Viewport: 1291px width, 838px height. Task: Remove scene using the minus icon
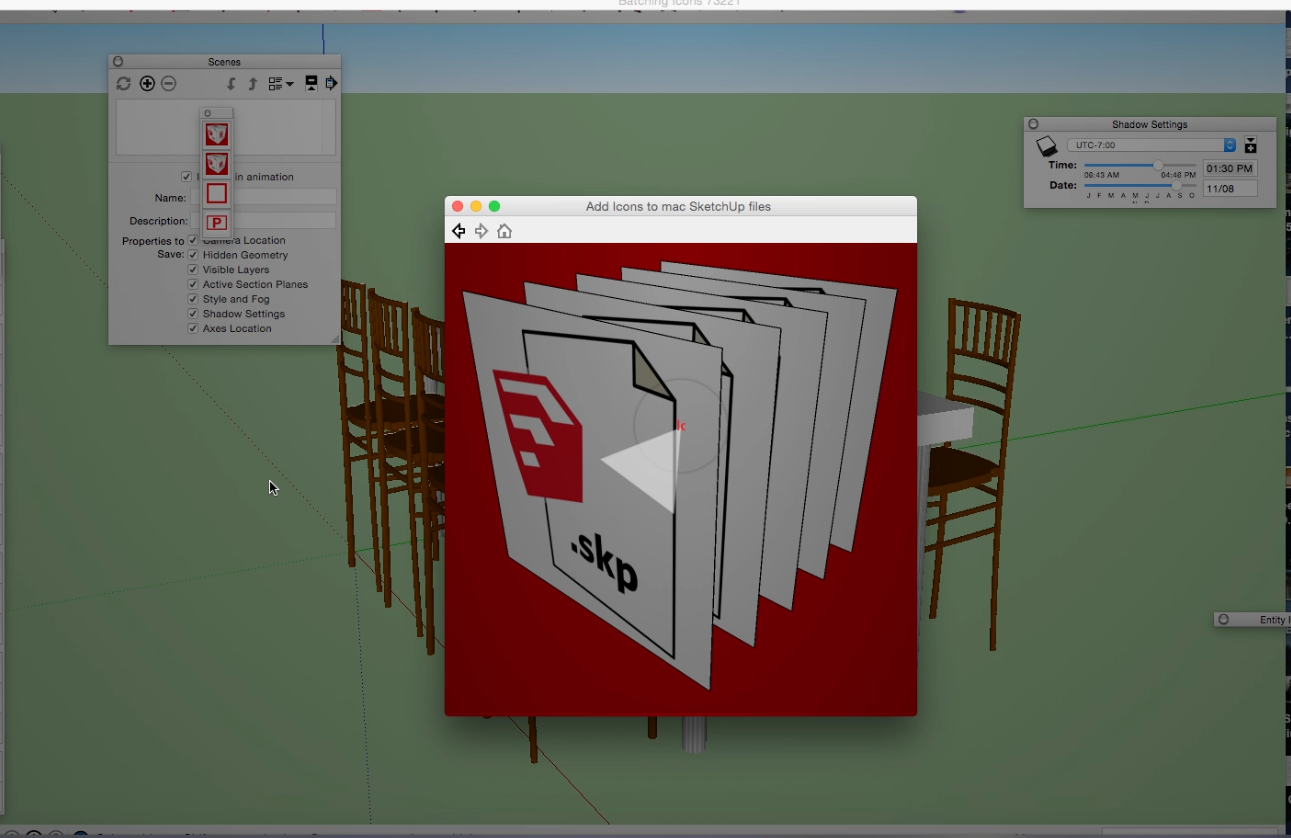[169, 84]
